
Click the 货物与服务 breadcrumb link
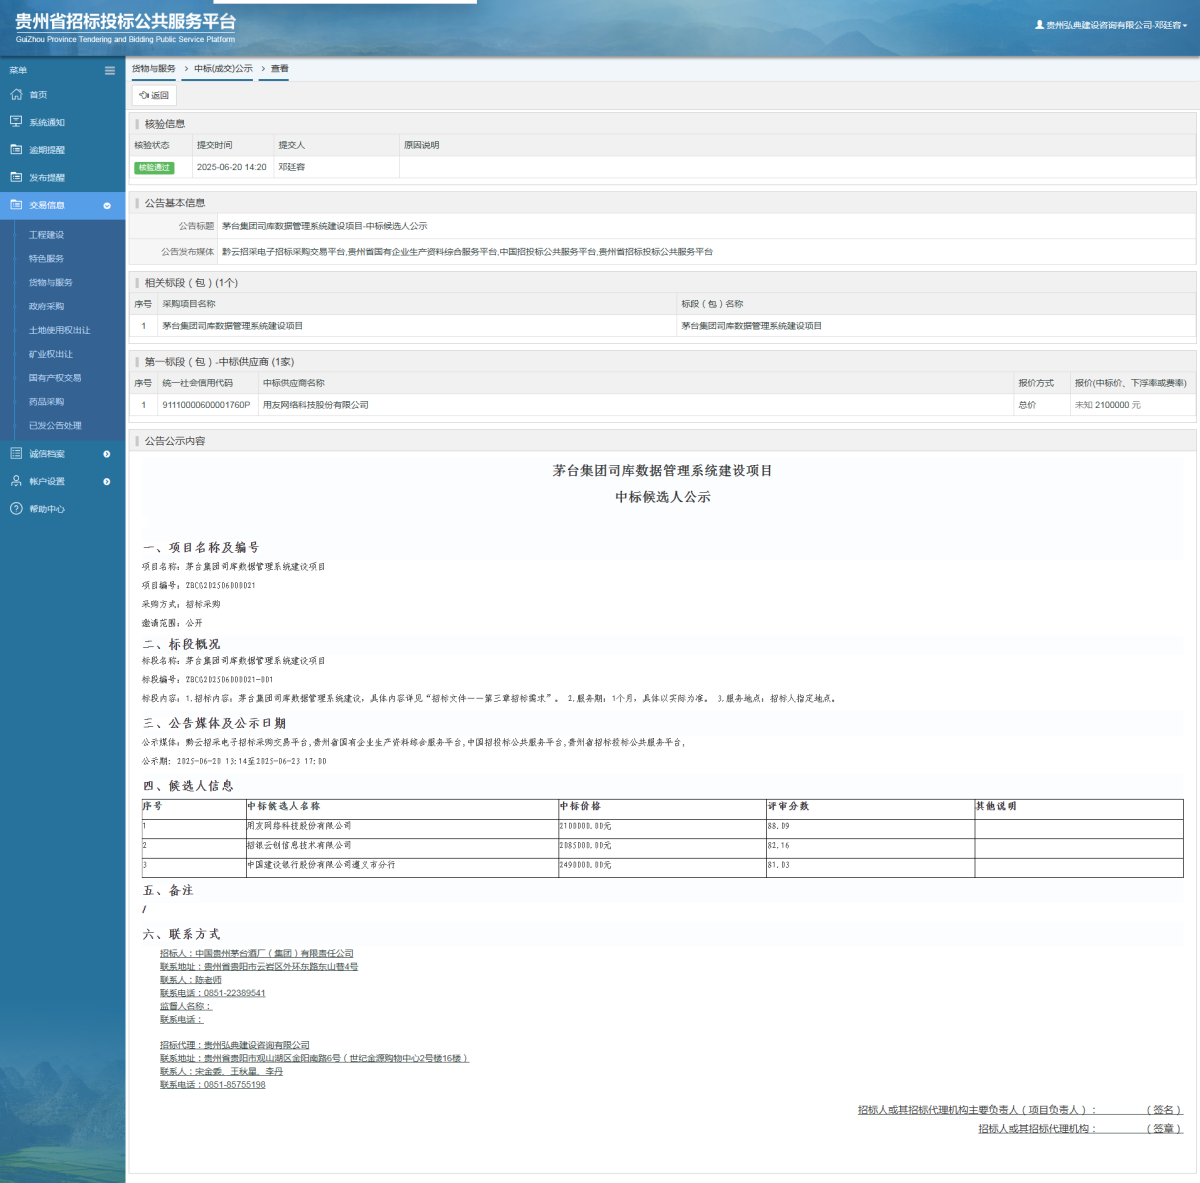tap(154, 69)
